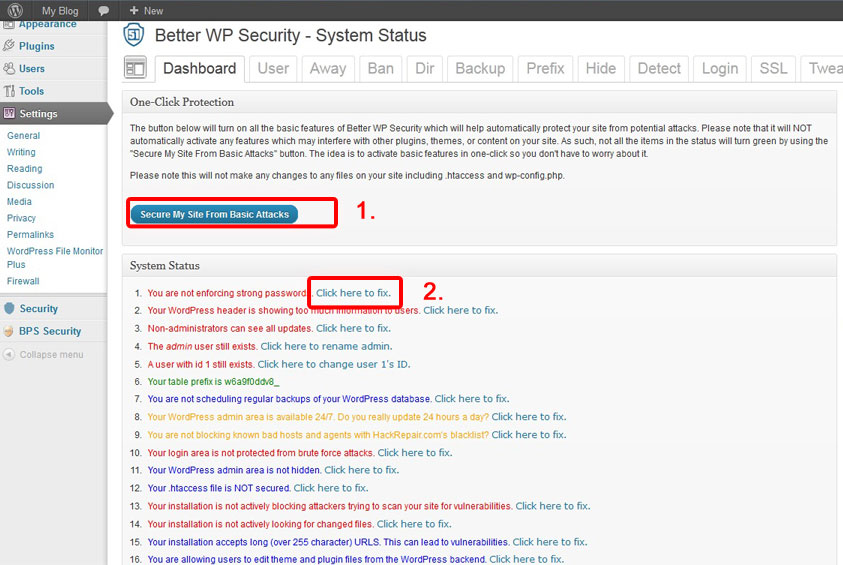Image resolution: width=843 pixels, height=565 pixels.
Task: Click fix link for blocking scanning attackers
Action: 553,506
